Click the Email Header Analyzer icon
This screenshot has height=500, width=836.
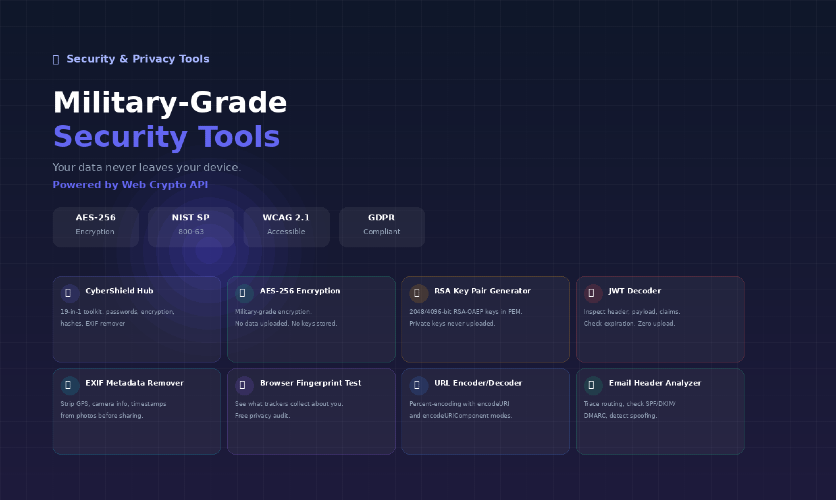point(593,385)
